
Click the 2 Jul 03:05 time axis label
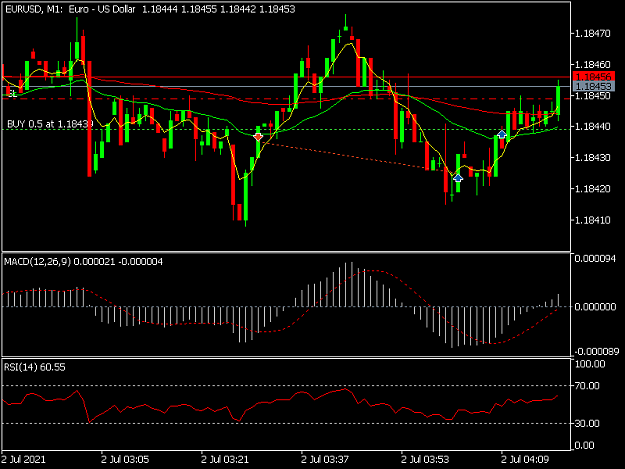click(125, 459)
